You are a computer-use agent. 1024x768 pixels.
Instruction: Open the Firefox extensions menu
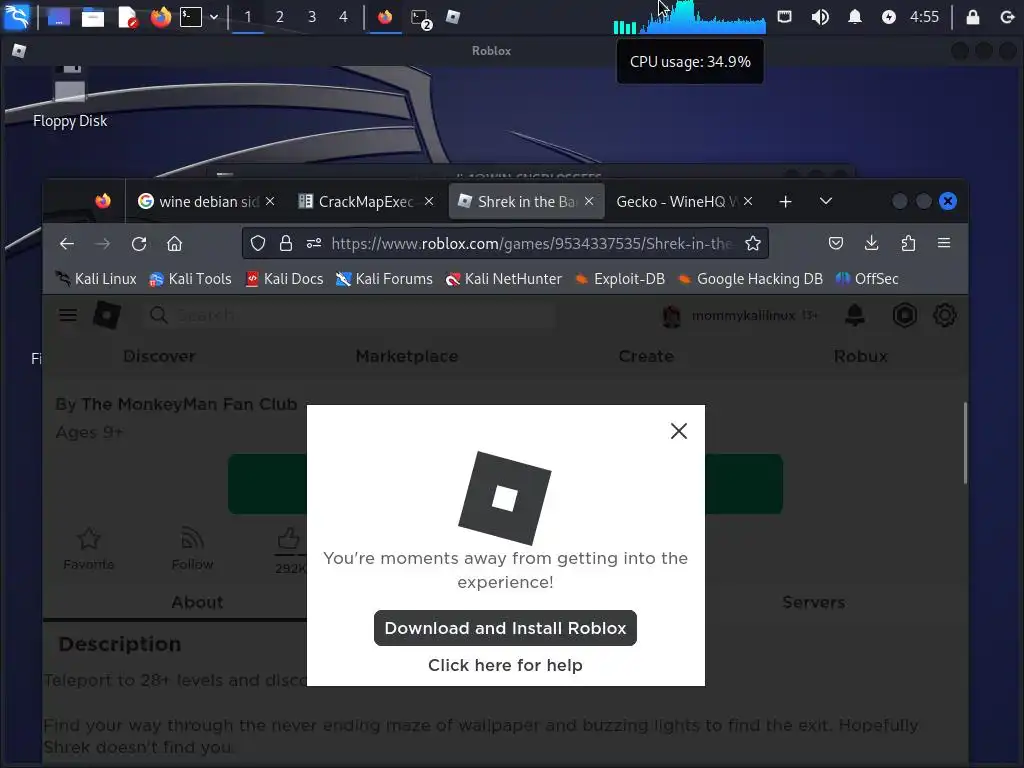coord(908,244)
